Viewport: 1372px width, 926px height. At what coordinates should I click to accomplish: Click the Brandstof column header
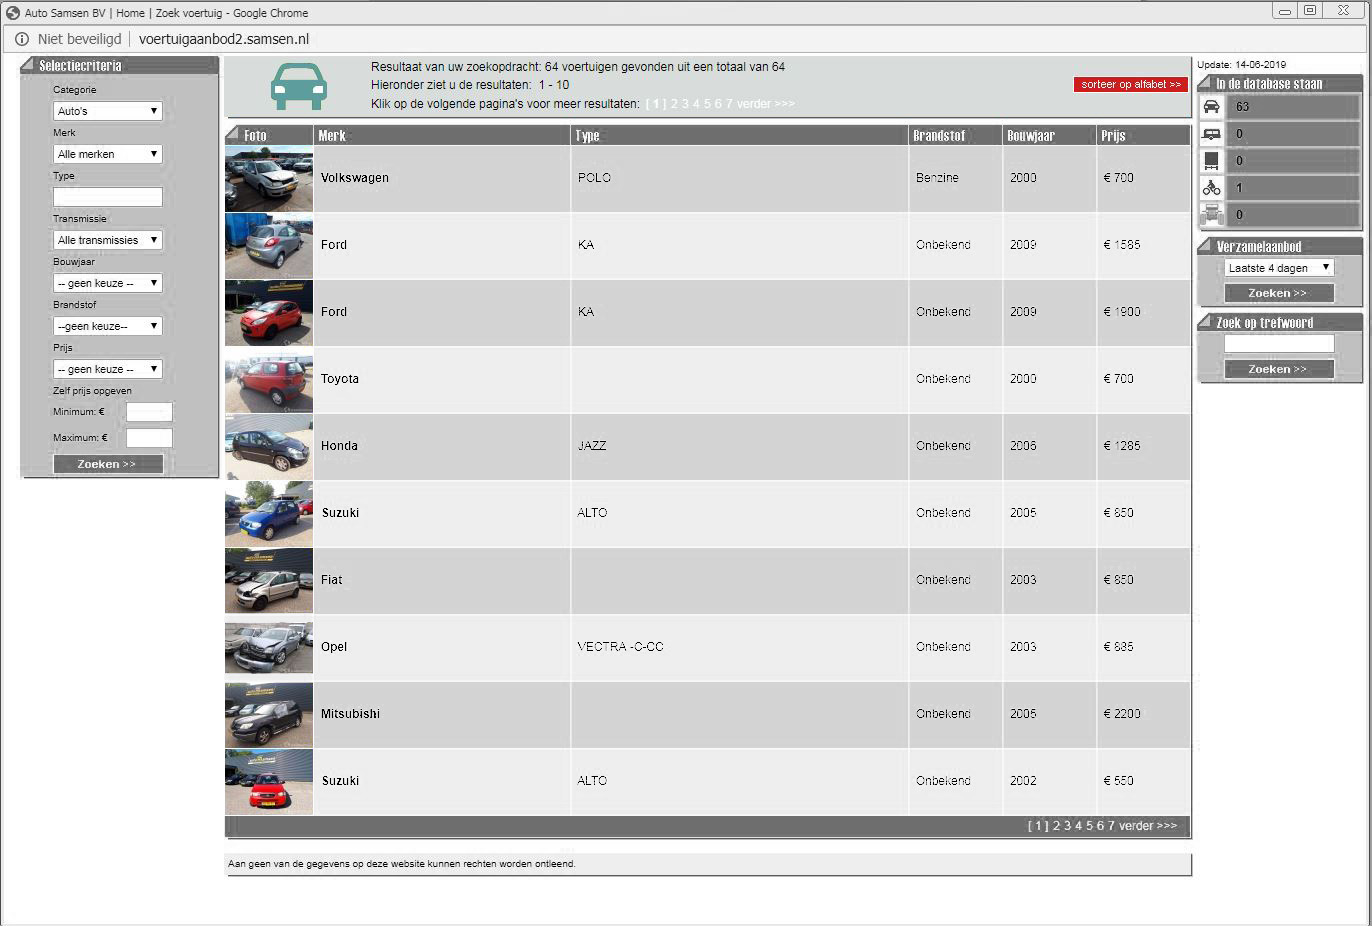[x=955, y=136]
